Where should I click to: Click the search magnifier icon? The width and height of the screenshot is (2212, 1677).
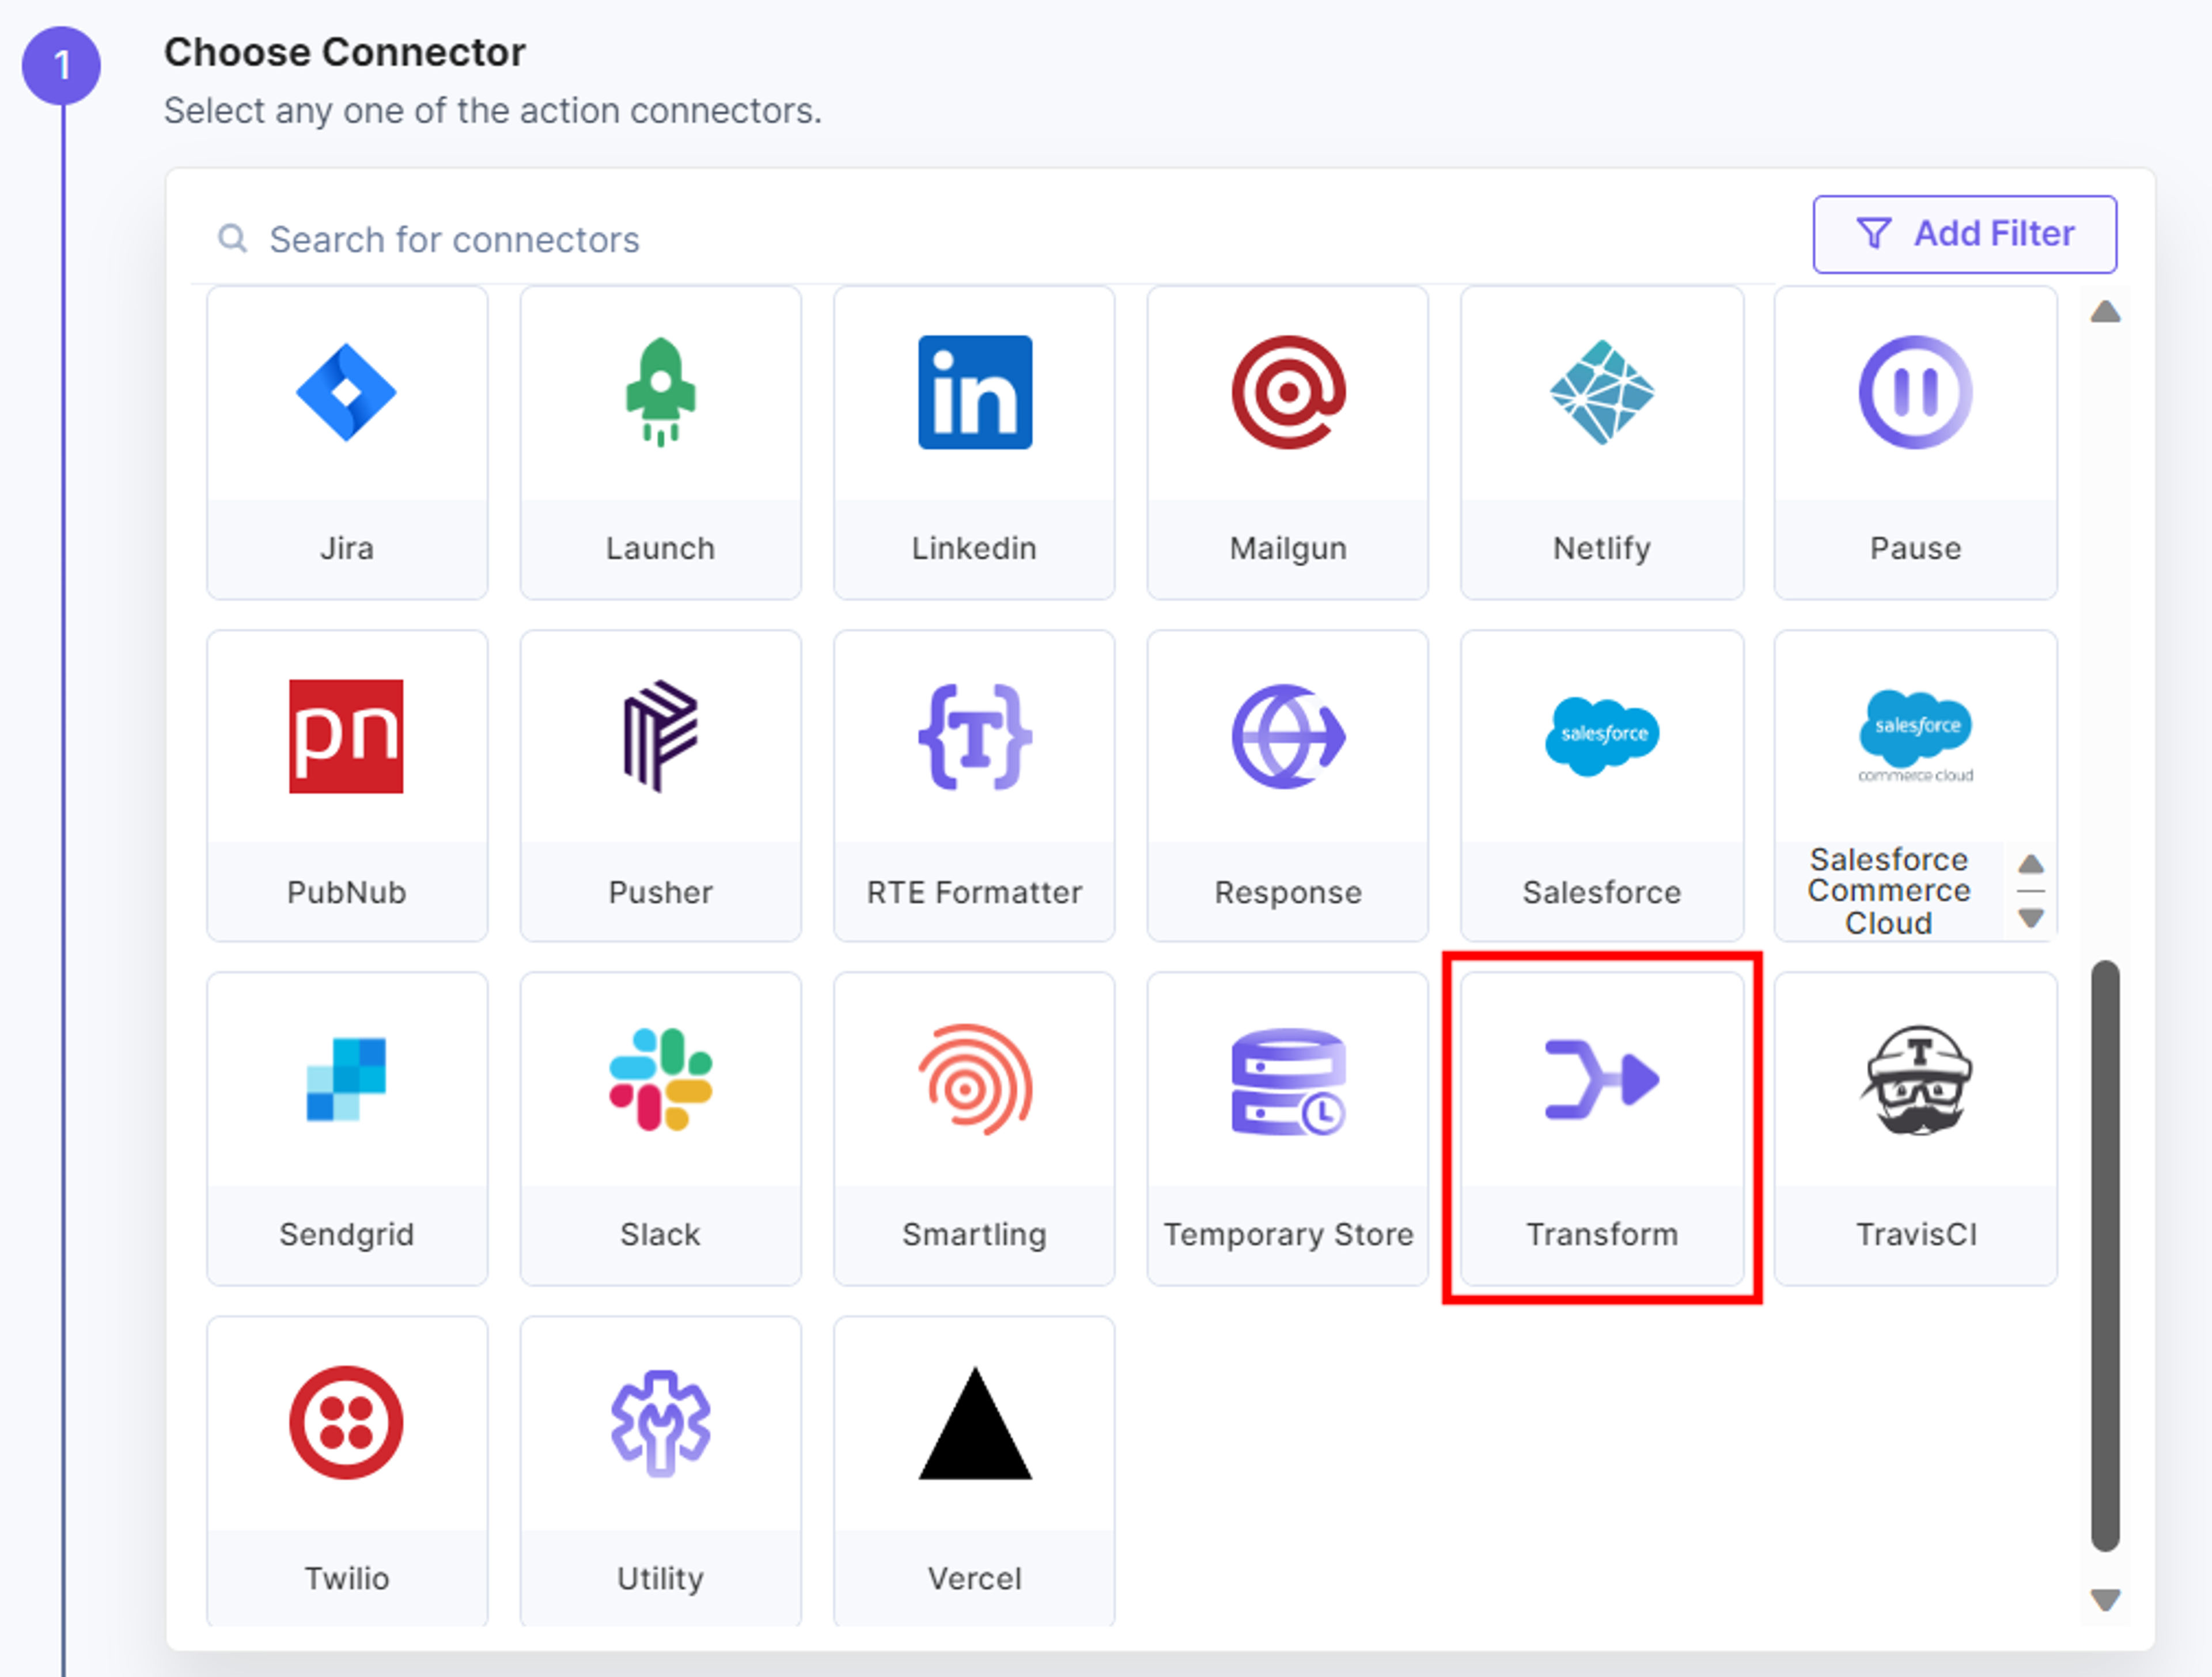(232, 239)
